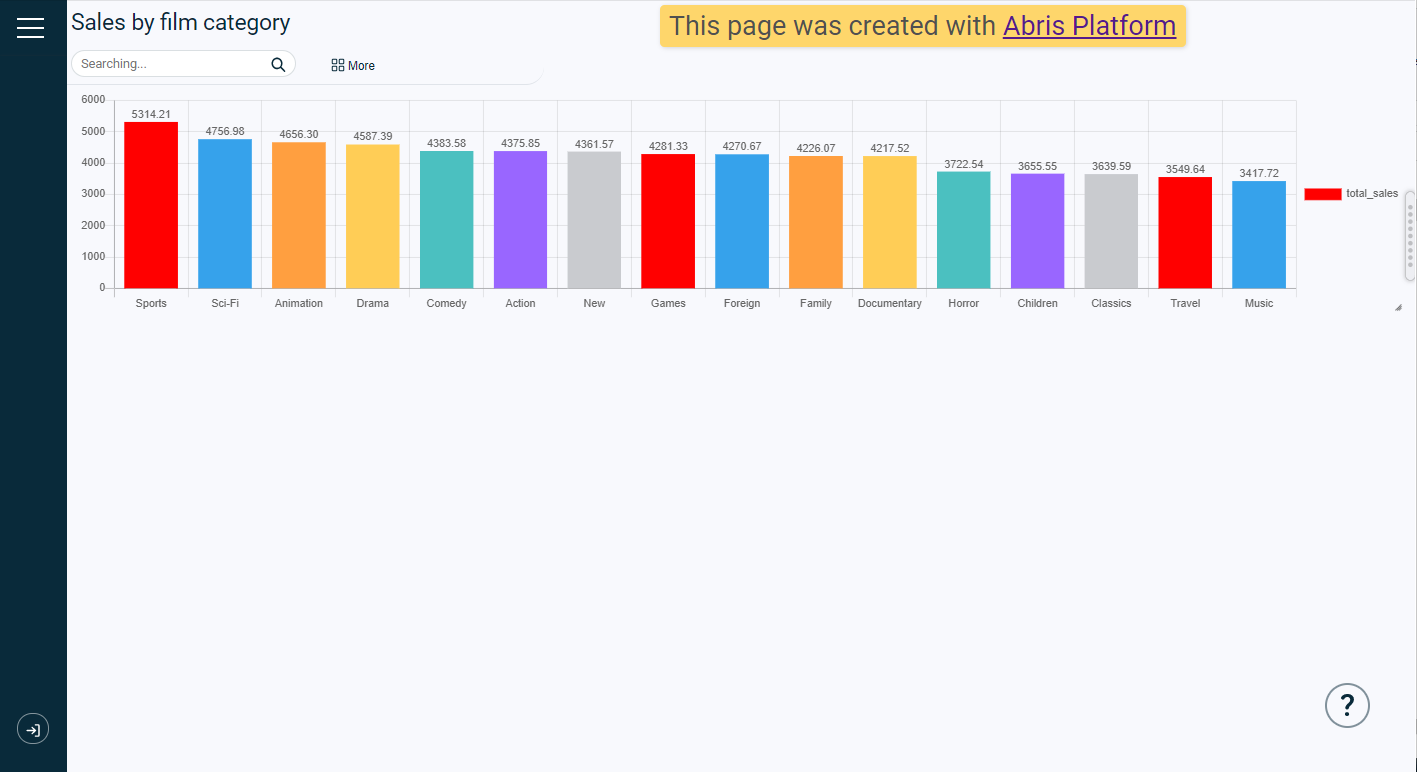
Task: Click the red Sports bar
Action: 151,205
